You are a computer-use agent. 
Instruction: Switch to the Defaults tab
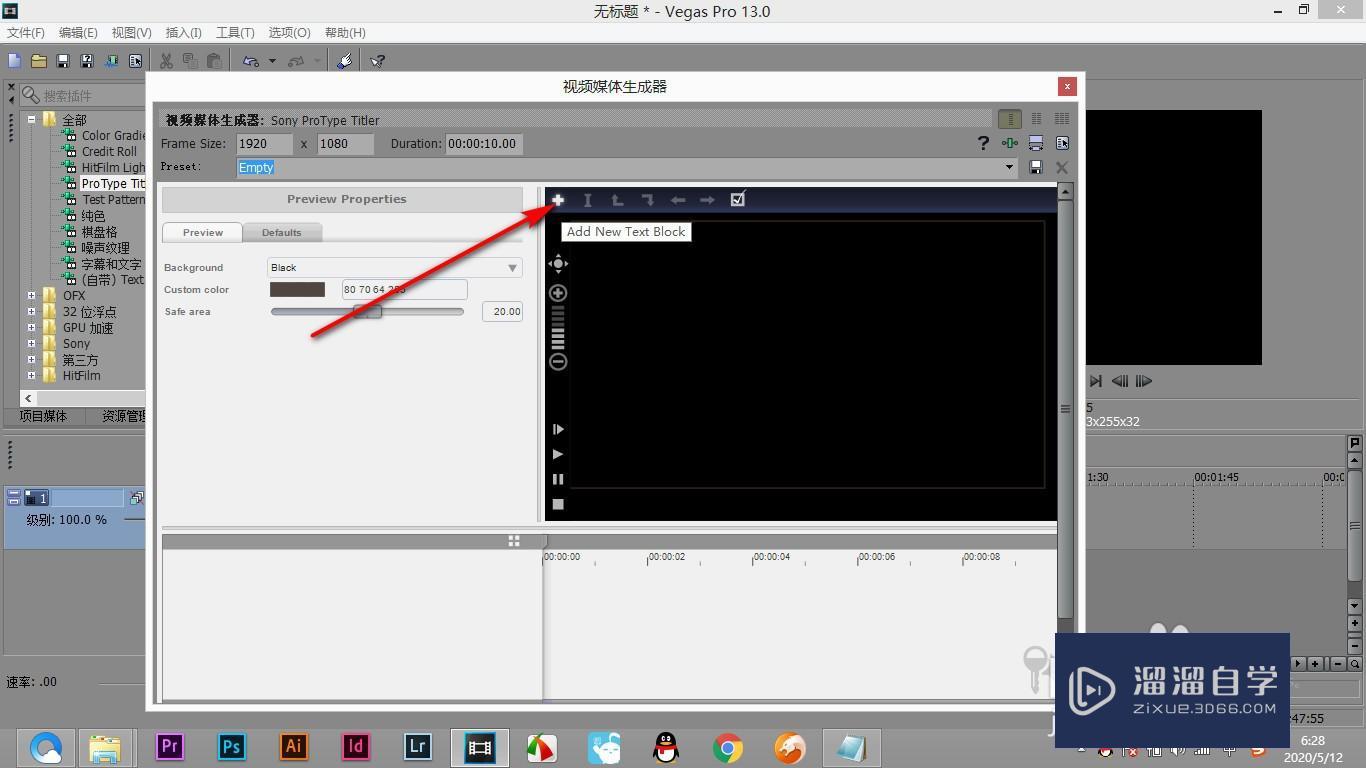(281, 232)
